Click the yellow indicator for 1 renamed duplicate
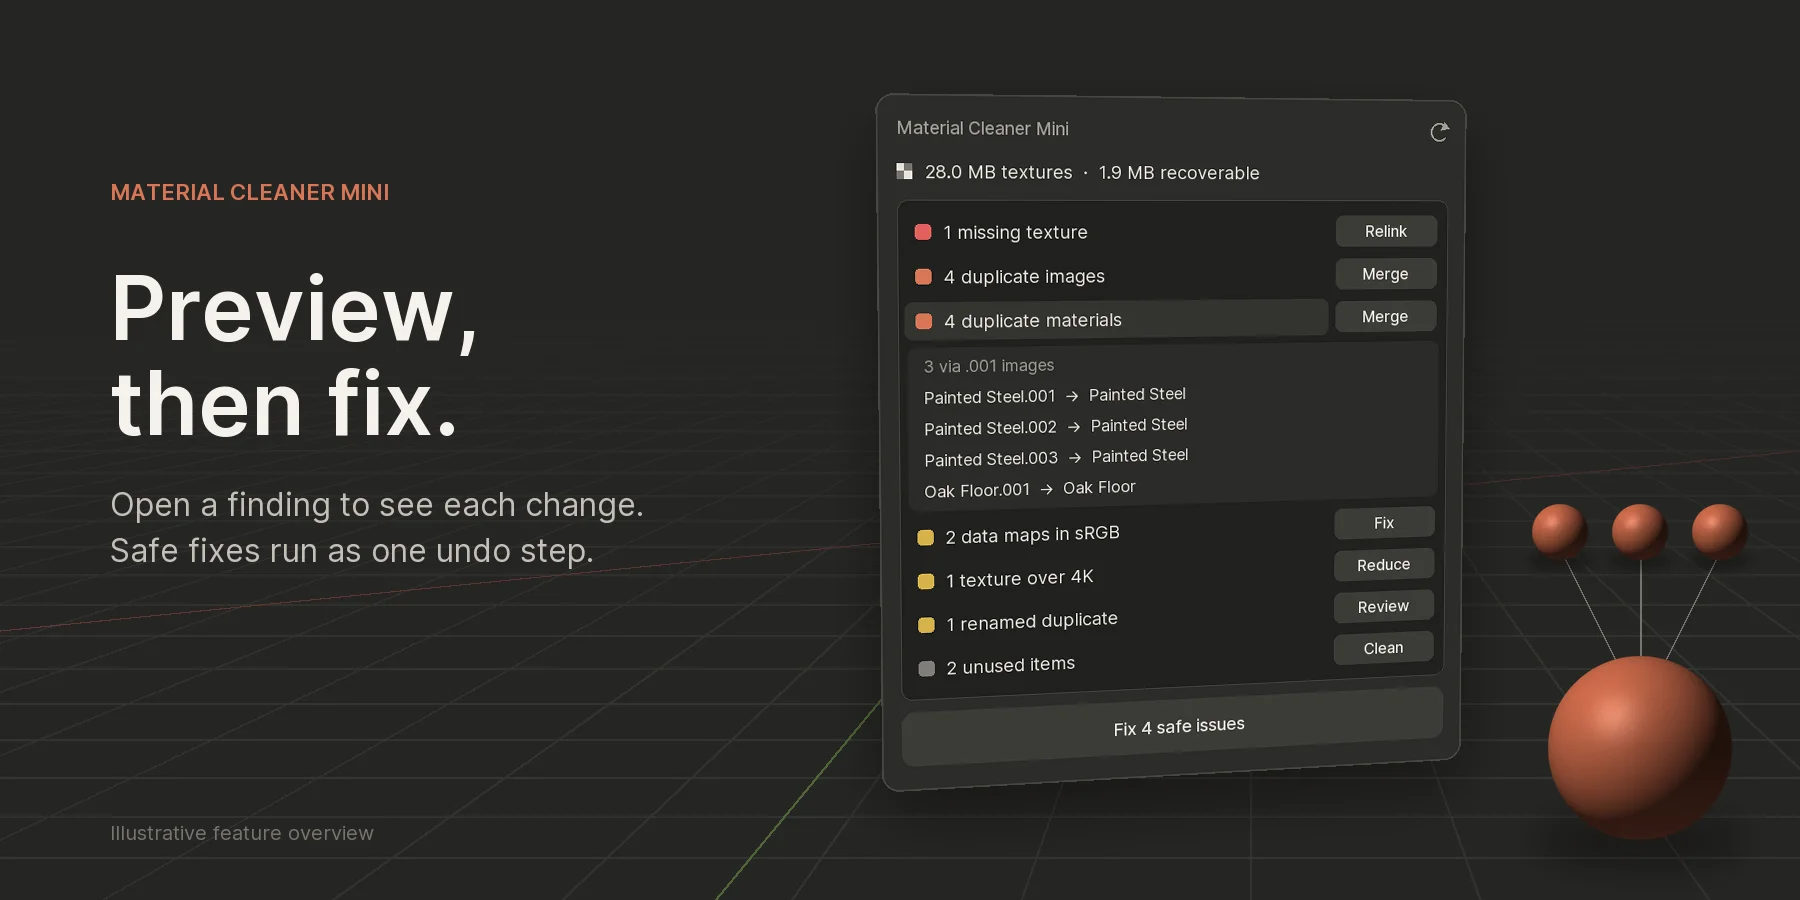This screenshot has width=1800, height=900. [x=926, y=624]
